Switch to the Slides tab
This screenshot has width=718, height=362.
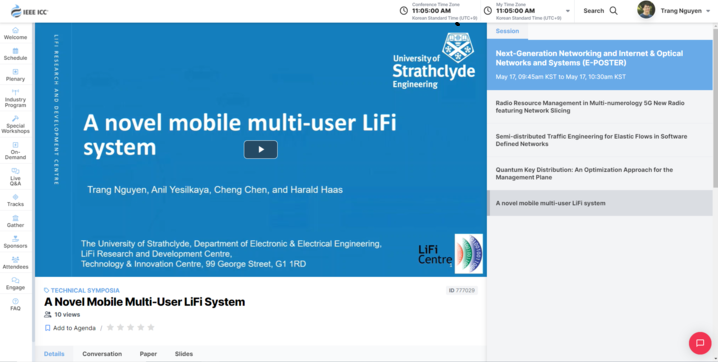tap(184, 354)
